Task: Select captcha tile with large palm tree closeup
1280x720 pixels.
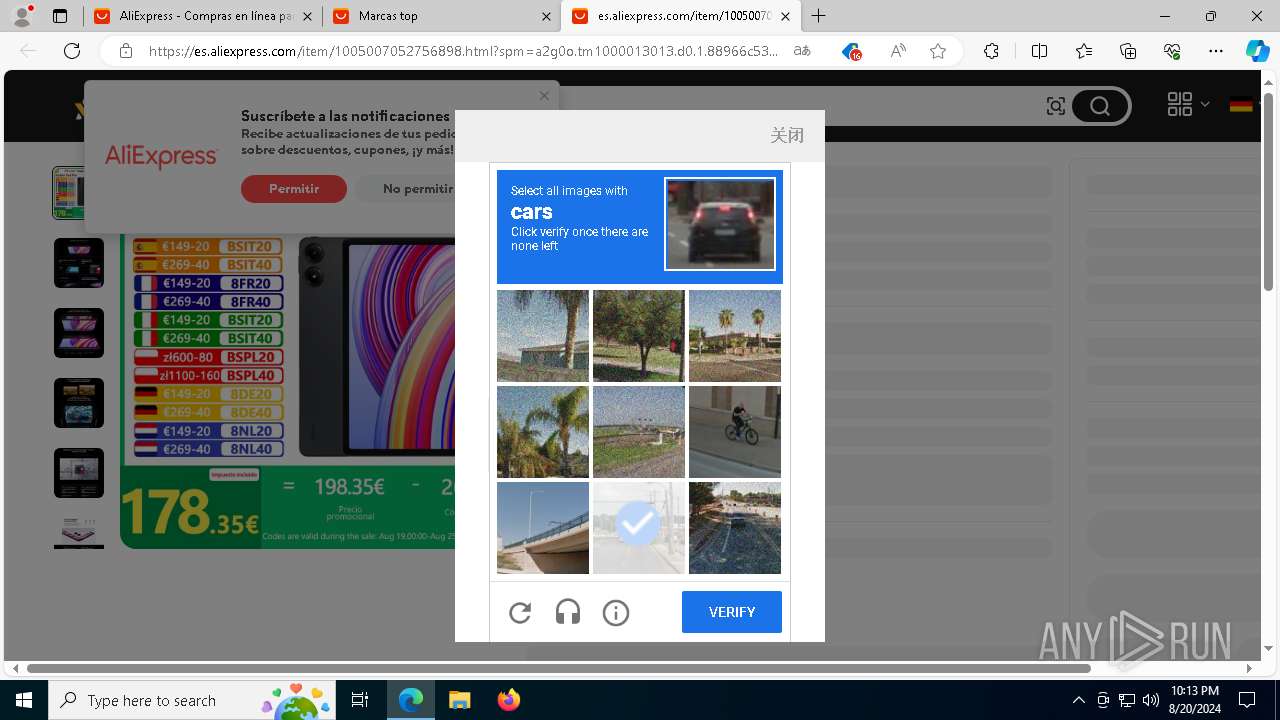Action: tap(543, 432)
